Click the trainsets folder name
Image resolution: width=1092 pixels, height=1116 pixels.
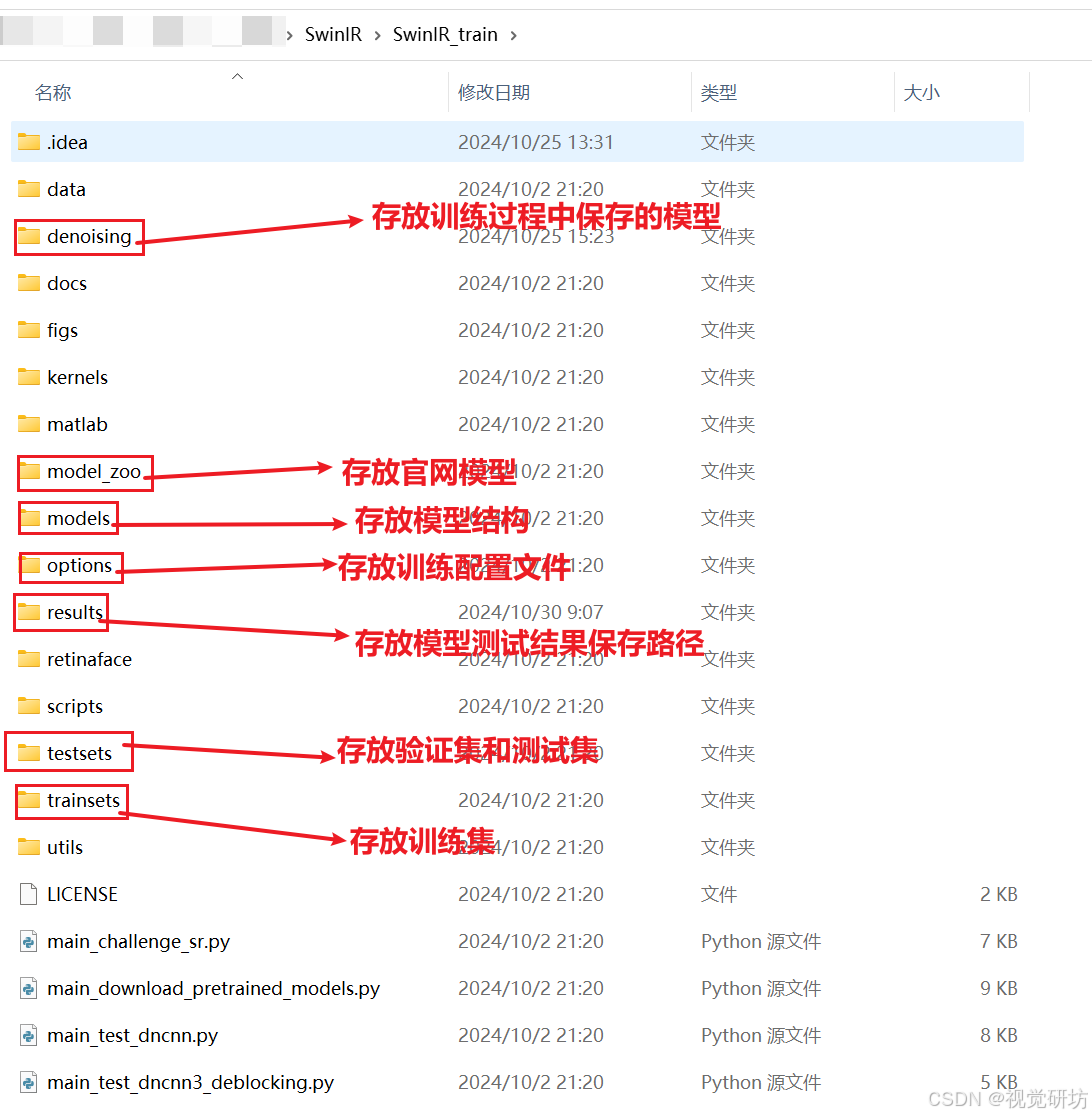(83, 800)
